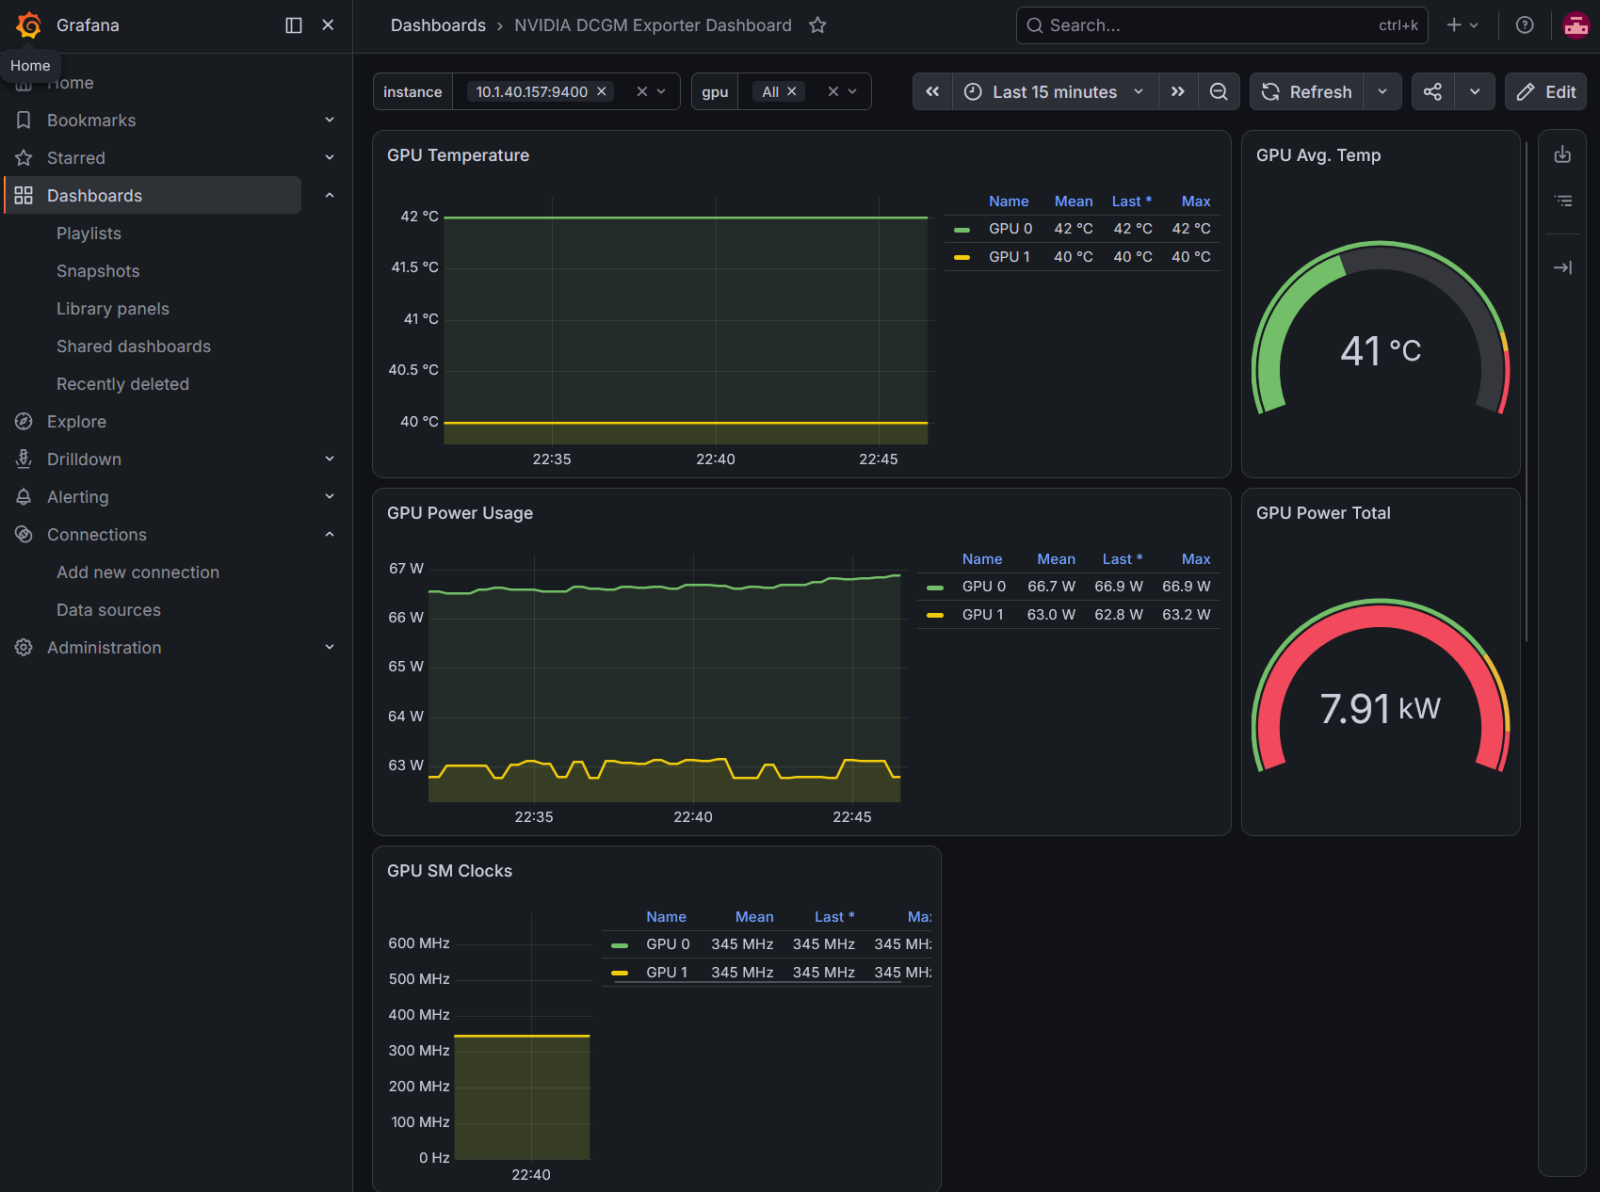
Task: Click the Grafana logo icon
Action: pos(29,25)
